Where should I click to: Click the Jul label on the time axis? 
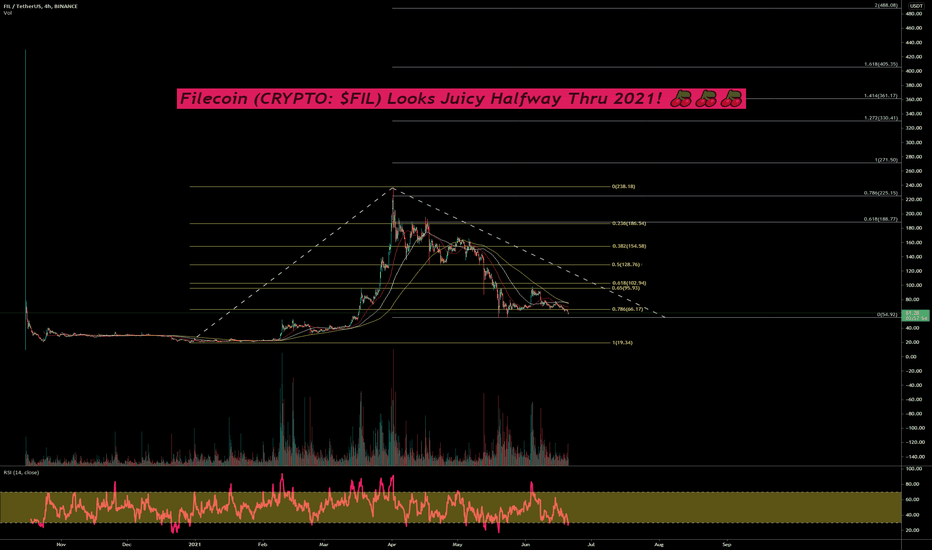click(591, 544)
